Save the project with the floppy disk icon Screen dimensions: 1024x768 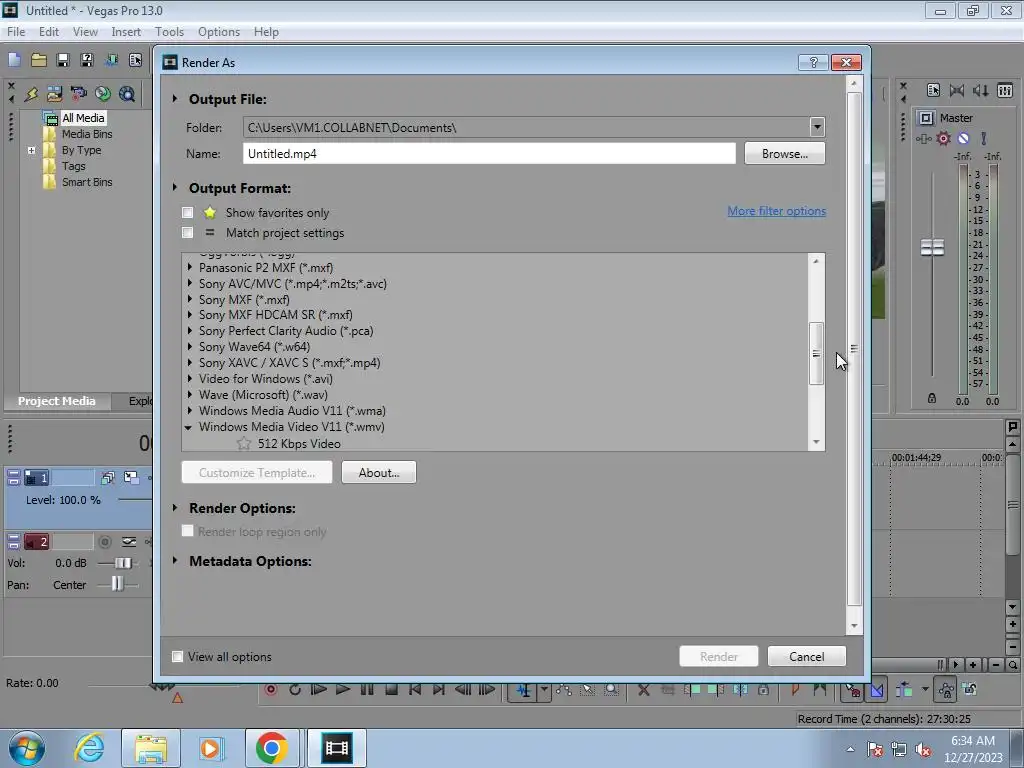63,61
